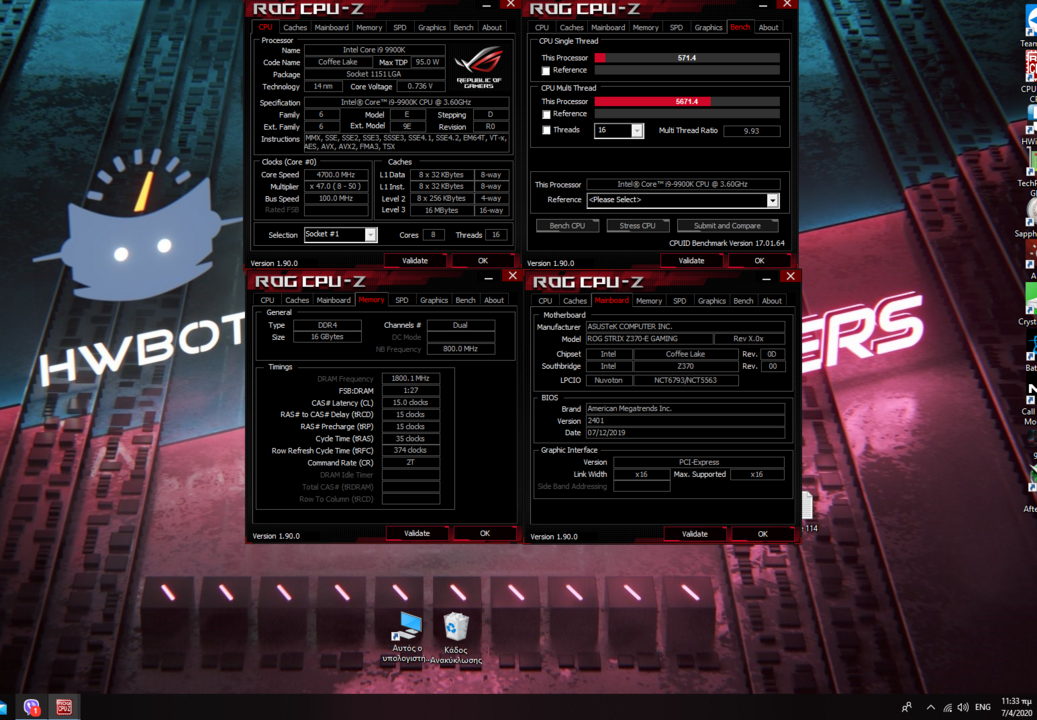Screen dimensions: 1037x720
Task: Open the HWiNFO desktop shortcut
Action: [1030, 126]
